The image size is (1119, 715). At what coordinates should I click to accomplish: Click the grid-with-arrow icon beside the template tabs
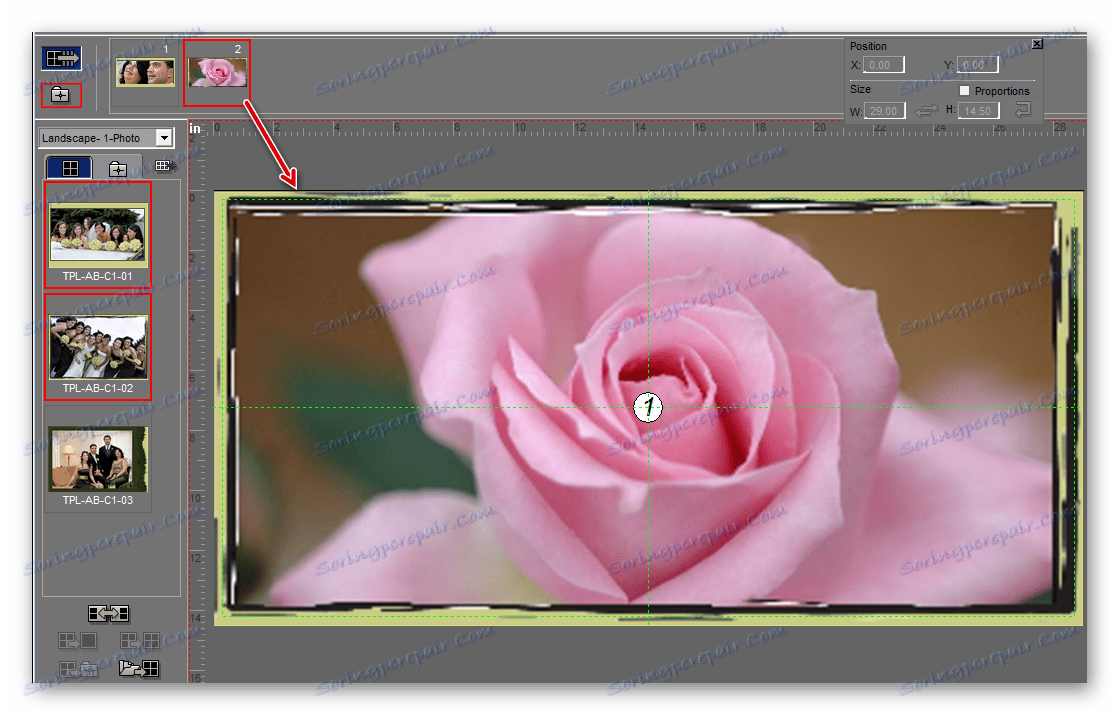(166, 166)
